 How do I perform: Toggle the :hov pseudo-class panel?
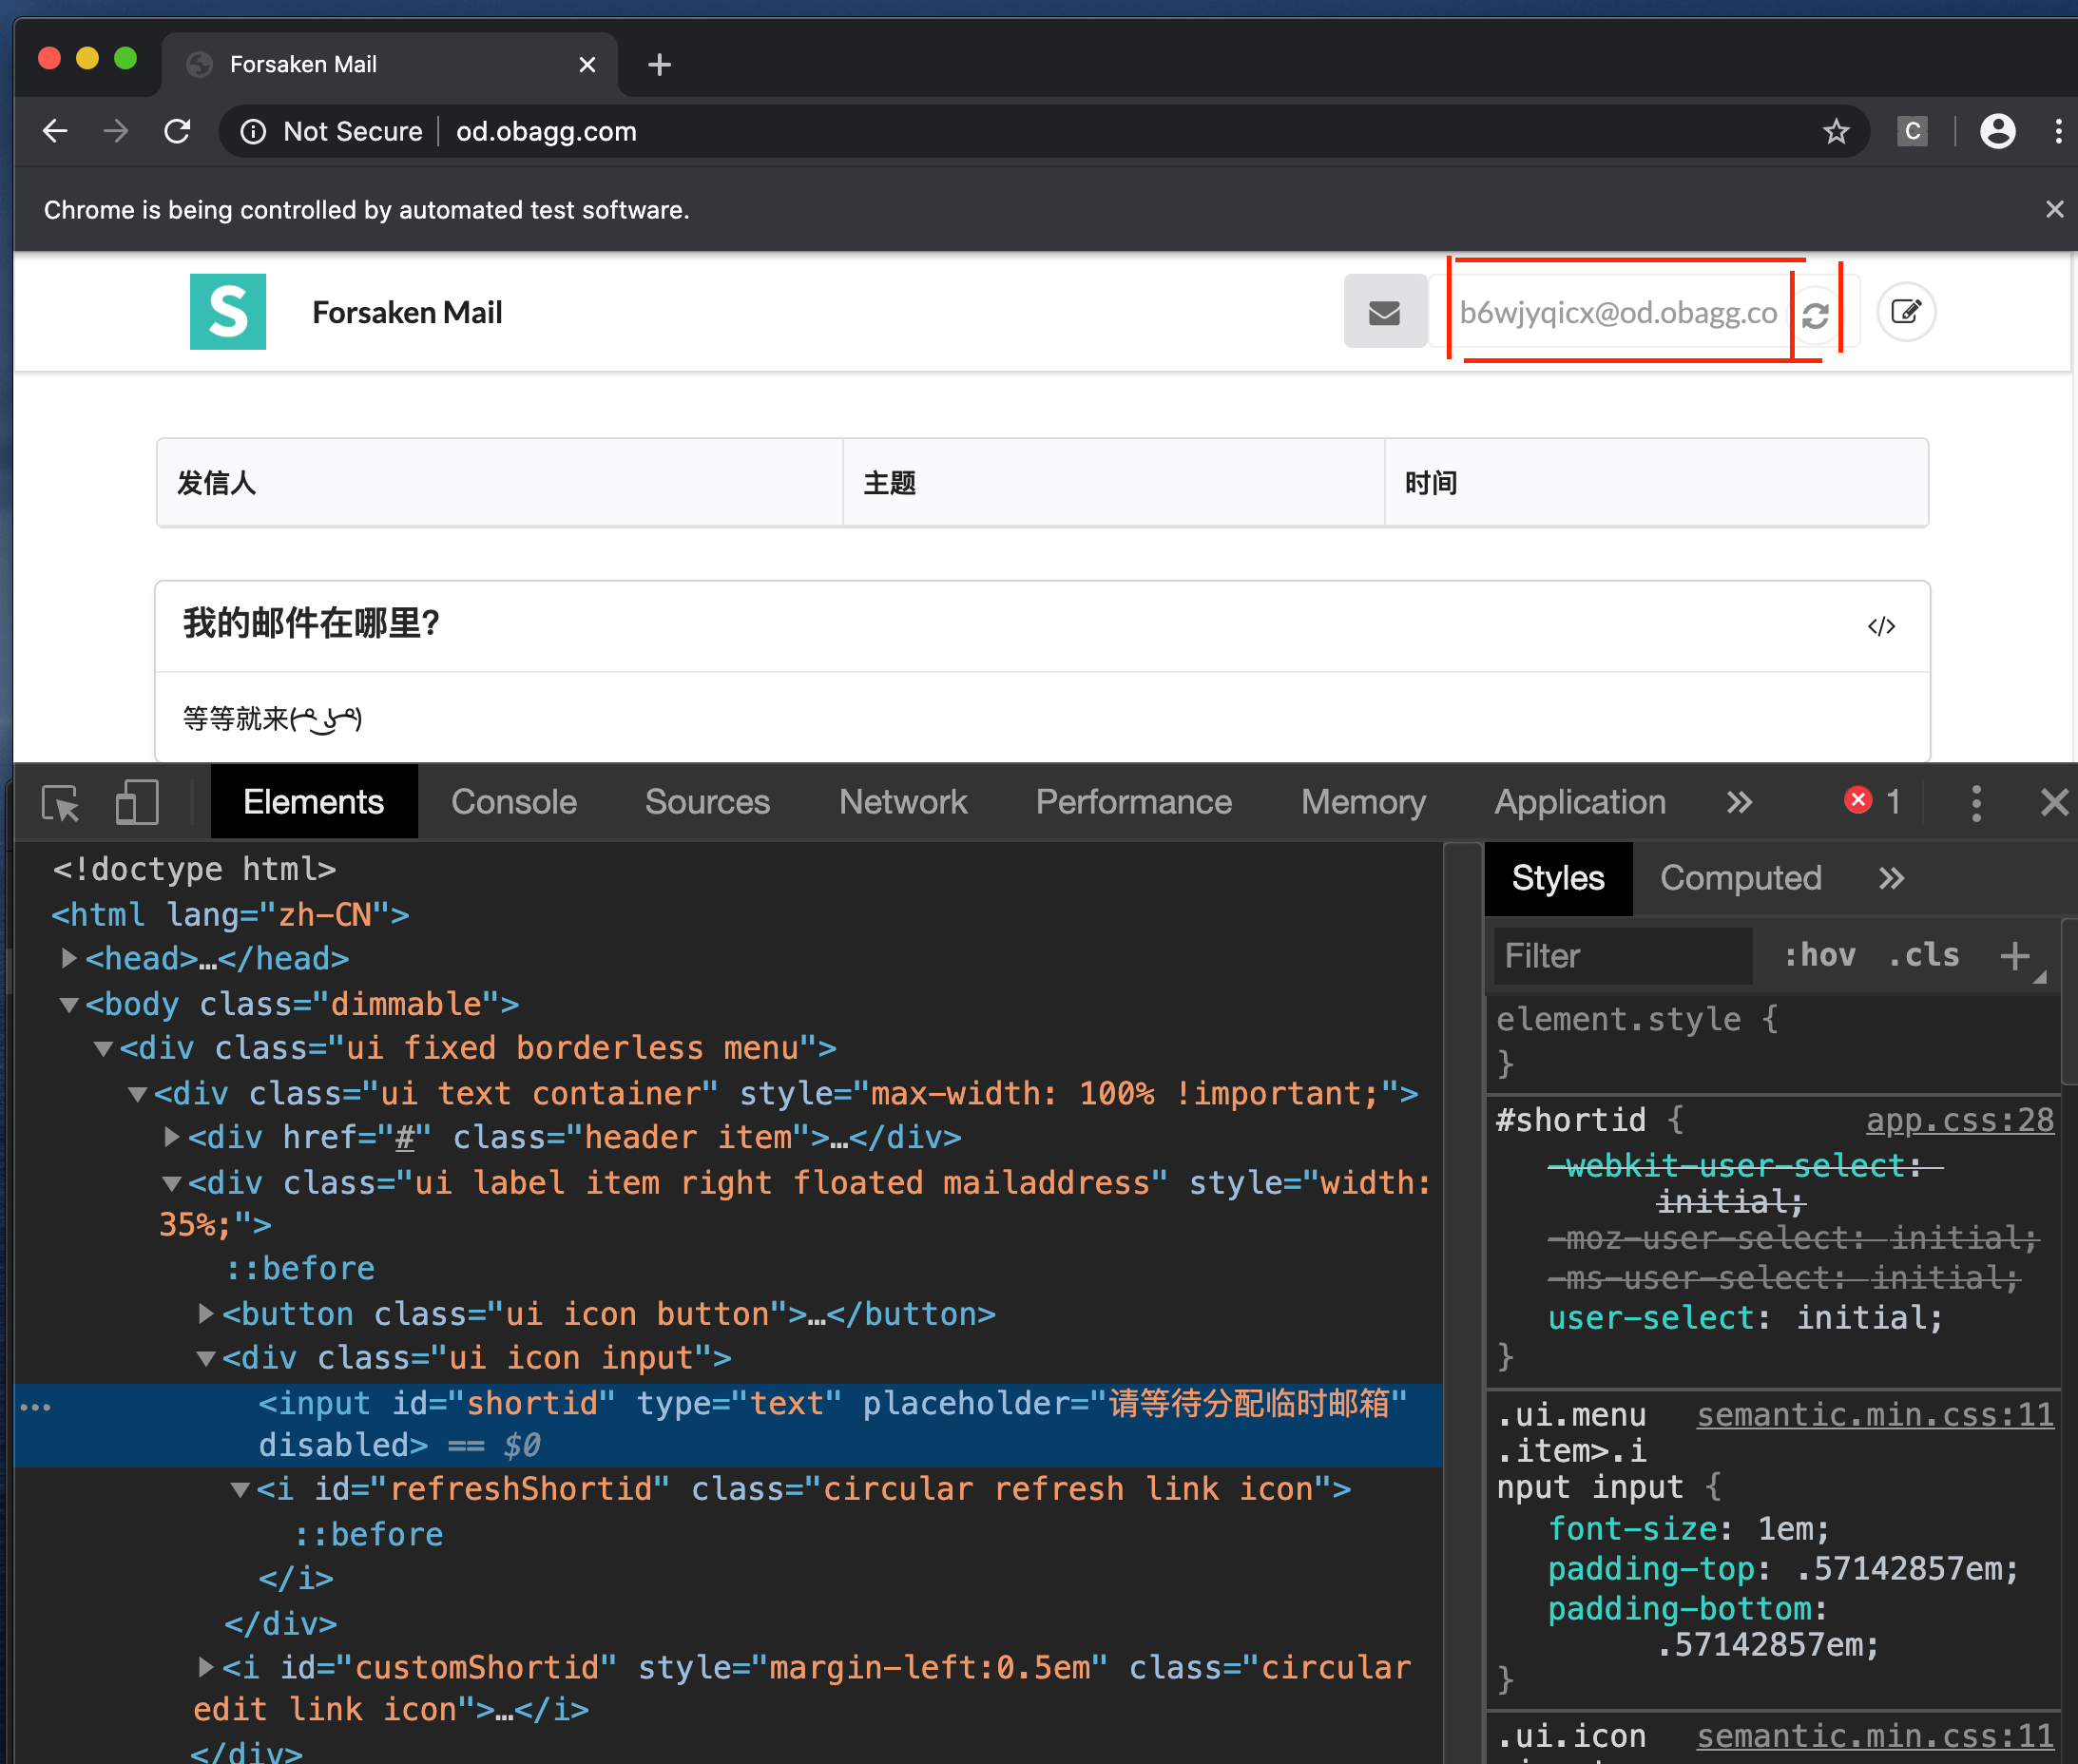1819,955
